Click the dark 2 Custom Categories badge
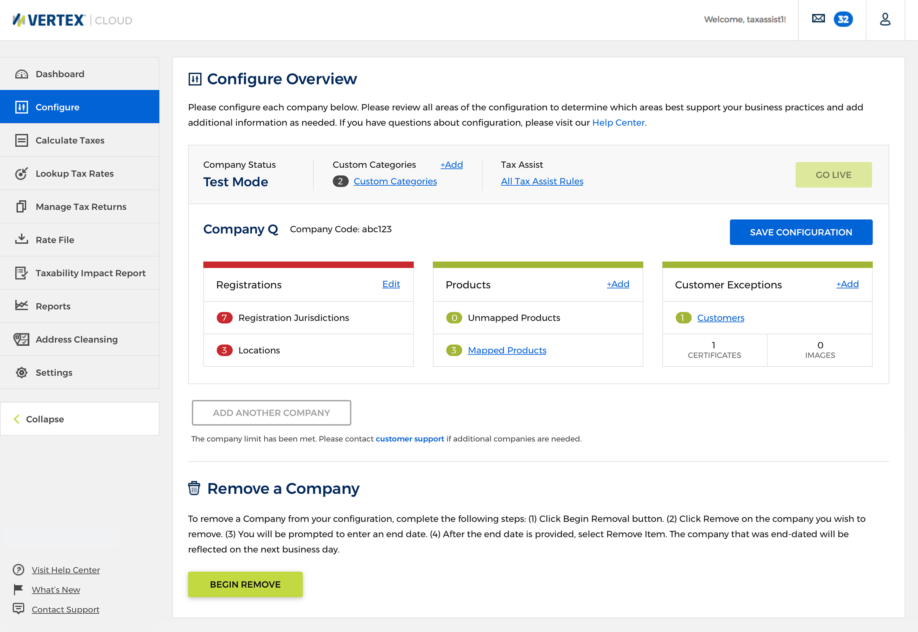 click(x=341, y=181)
